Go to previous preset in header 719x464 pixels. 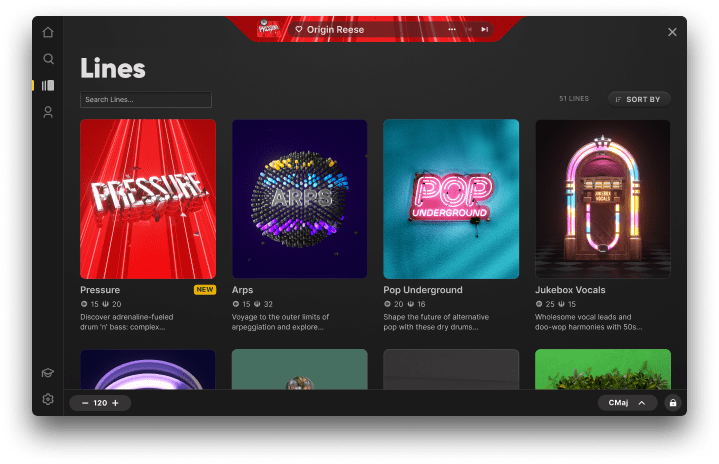469,29
